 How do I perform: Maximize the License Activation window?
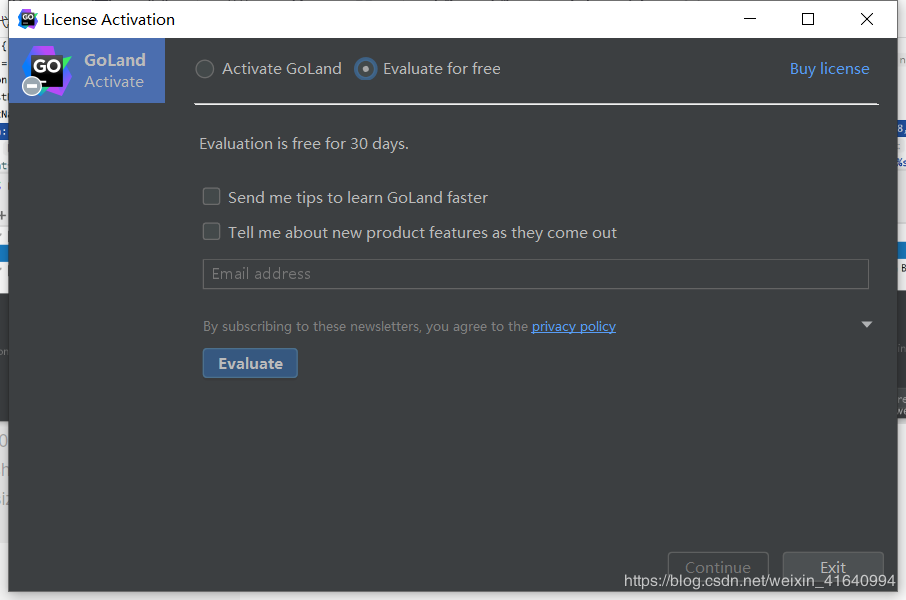tap(808, 19)
